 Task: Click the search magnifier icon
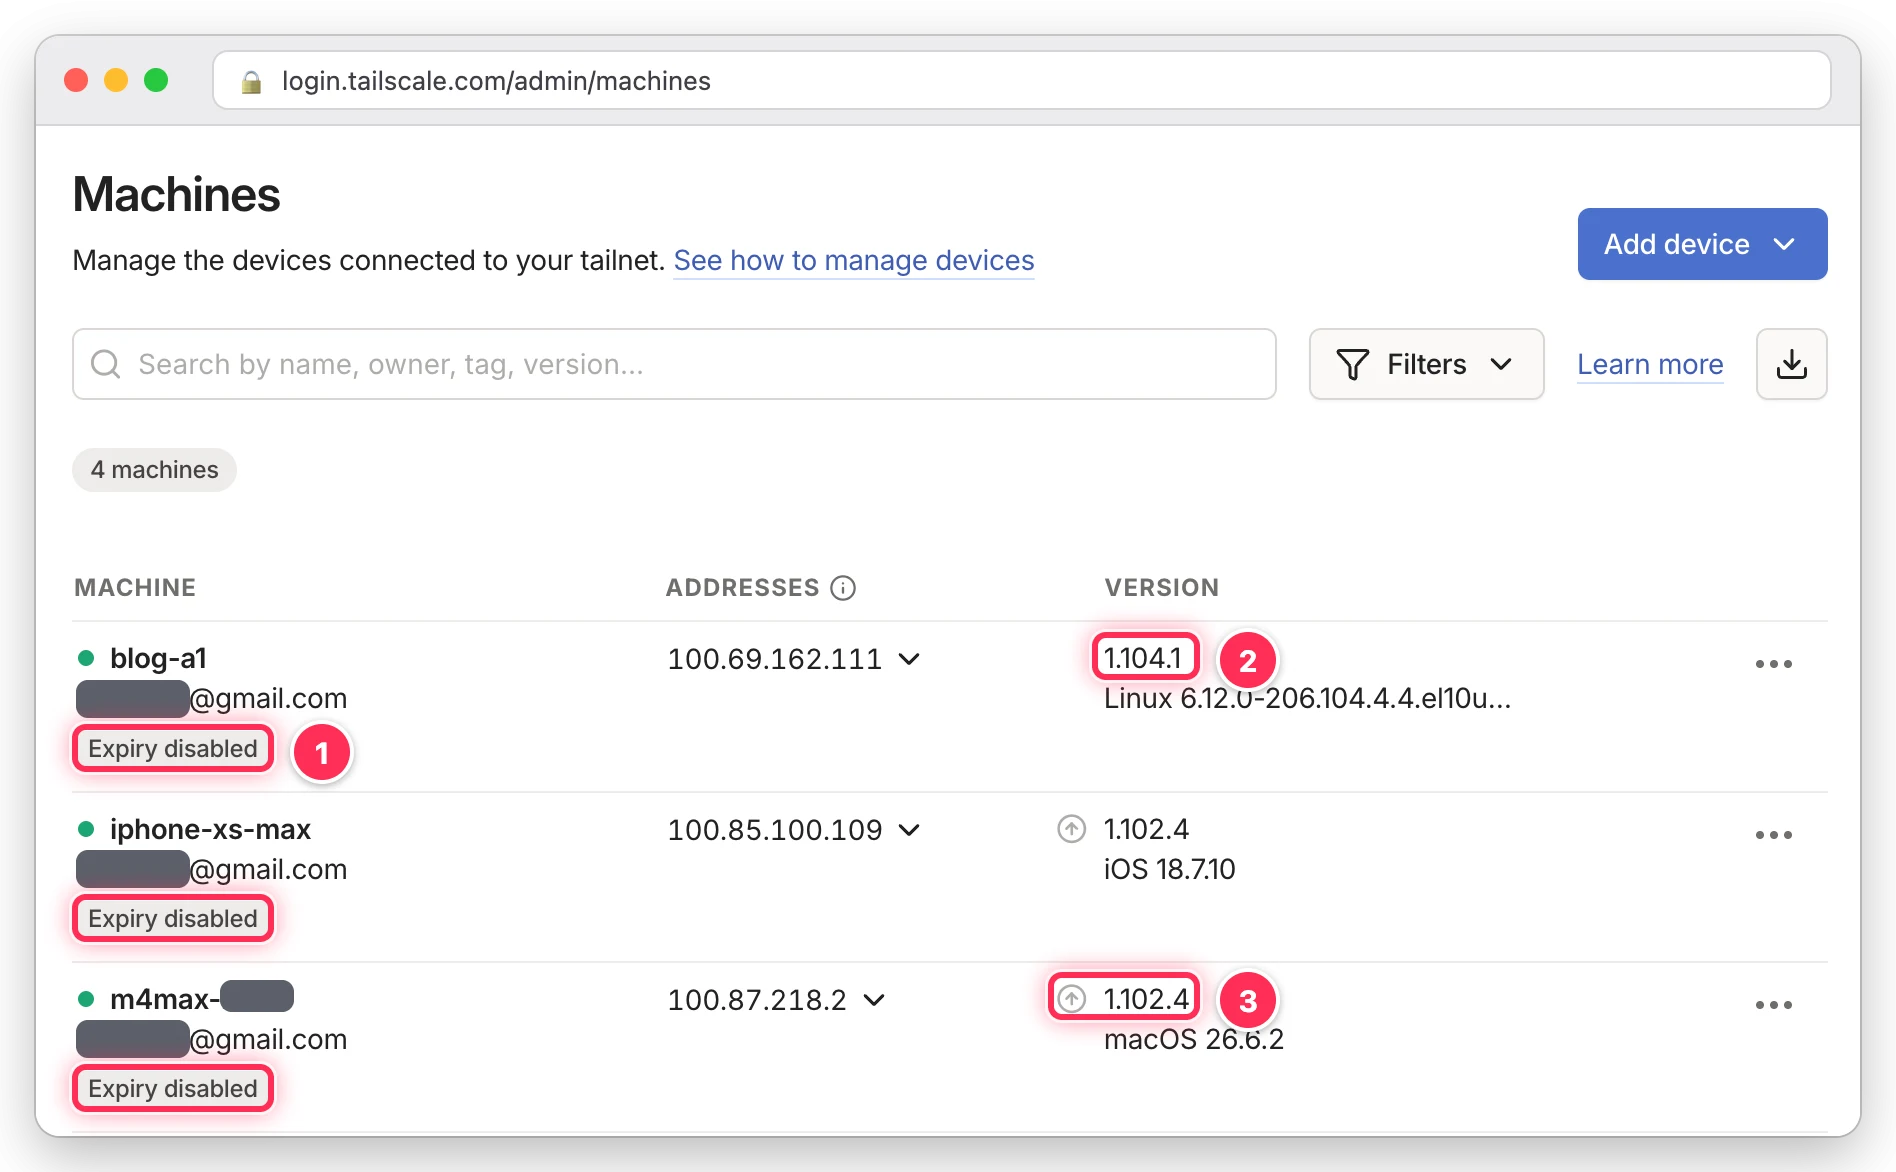point(105,364)
